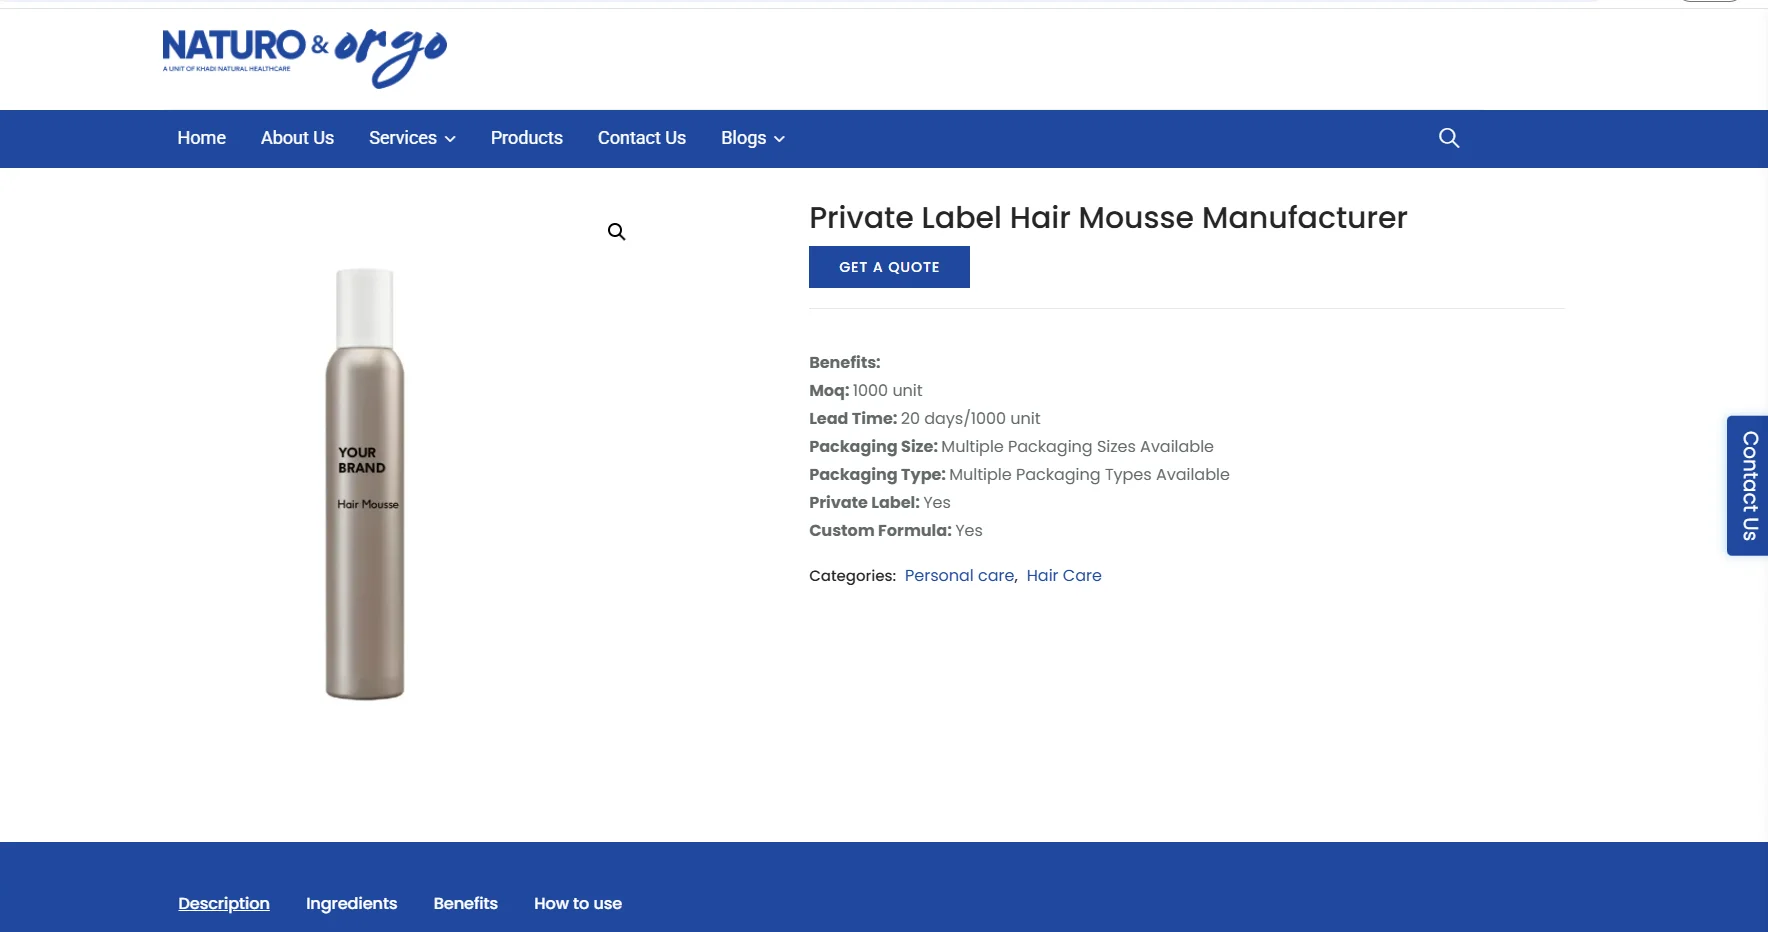Open the How to use tab
Screen dimensions: 1768x932
click(x=577, y=903)
